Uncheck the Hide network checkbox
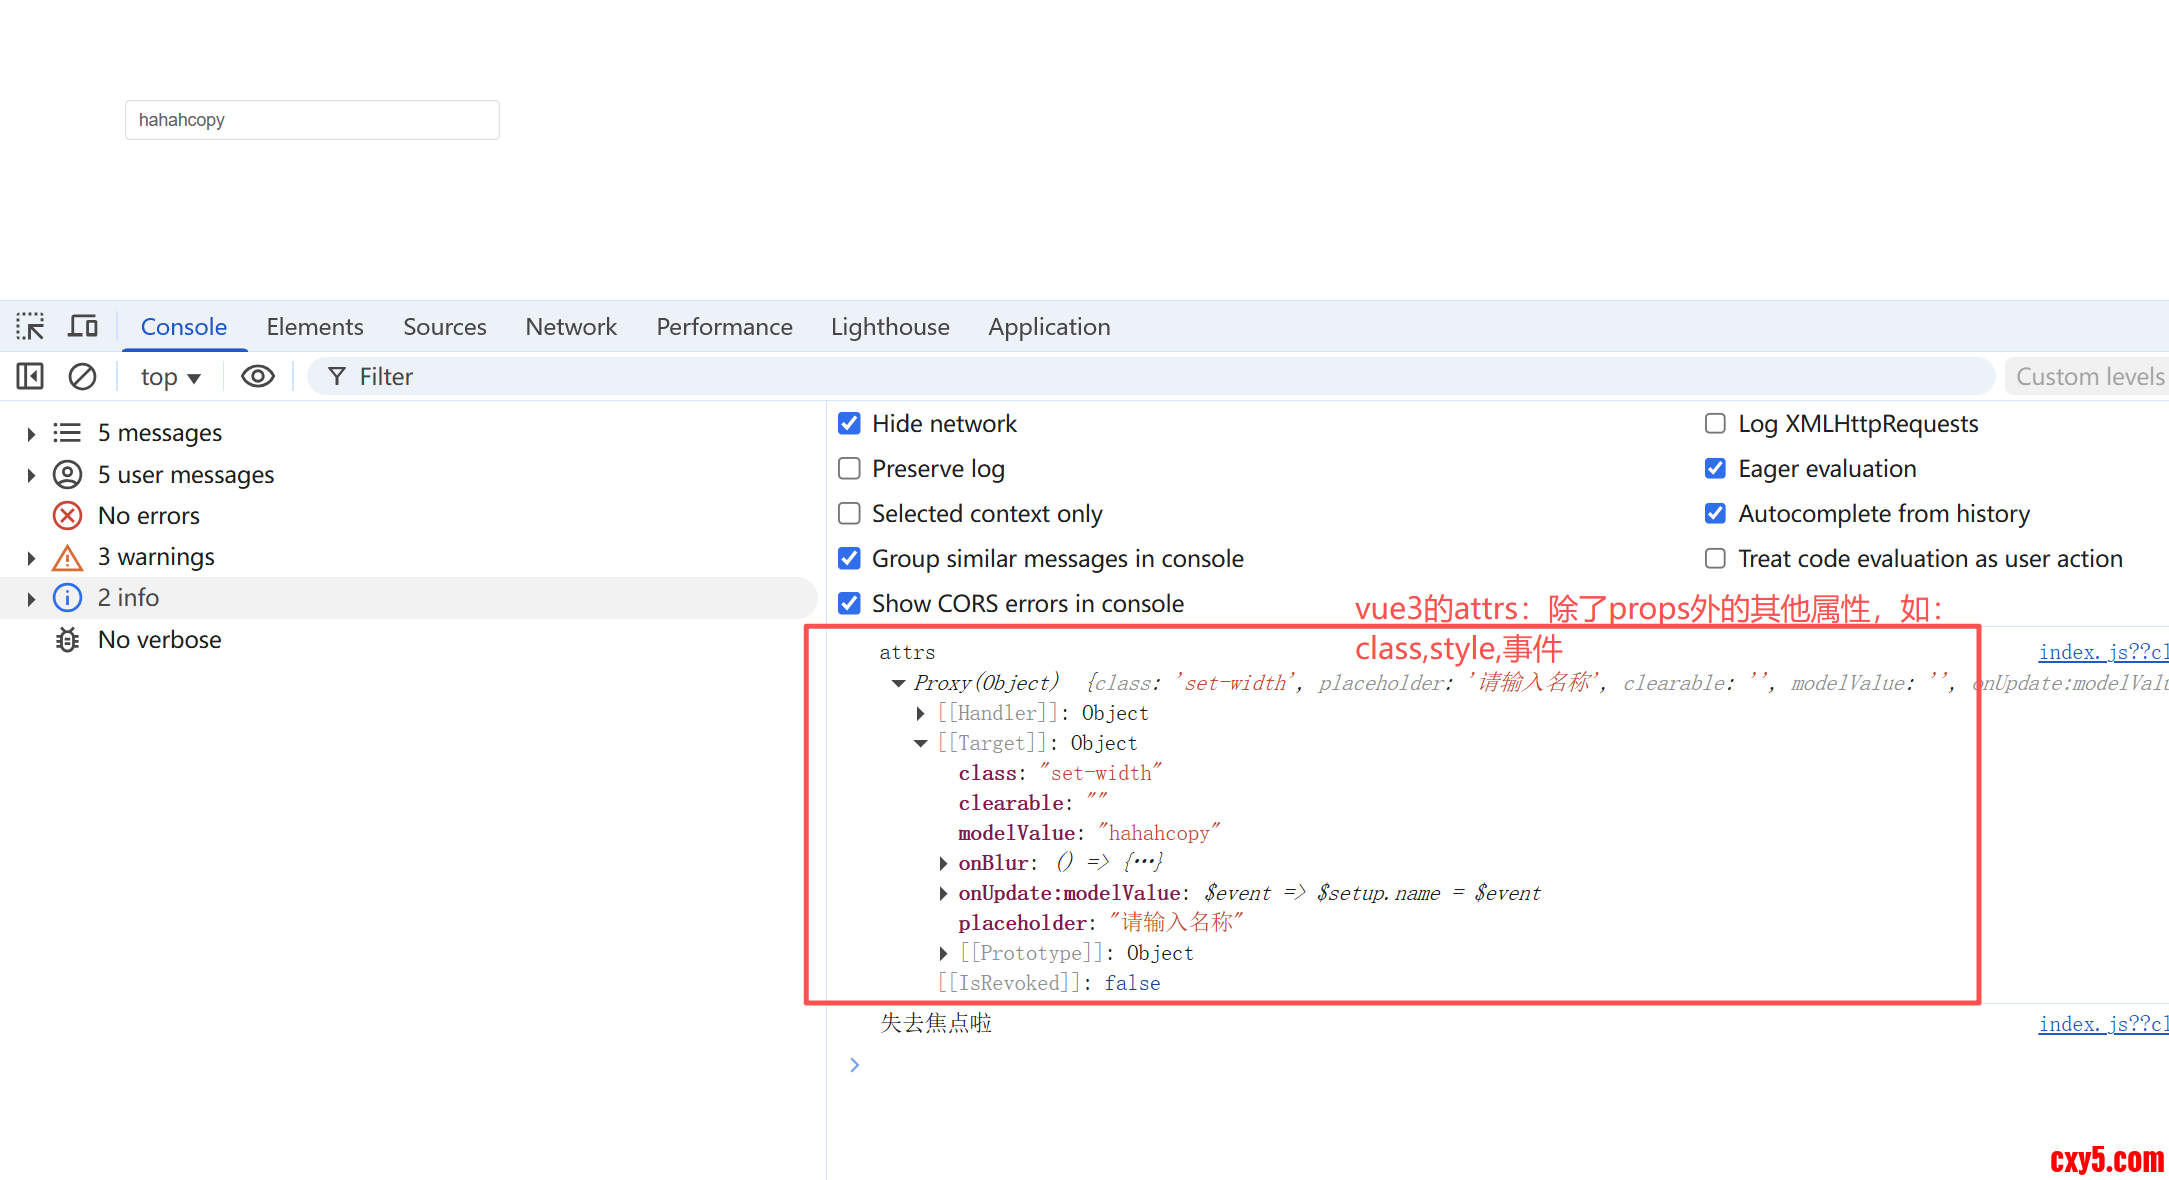This screenshot has width=2169, height=1180. (849, 424)
